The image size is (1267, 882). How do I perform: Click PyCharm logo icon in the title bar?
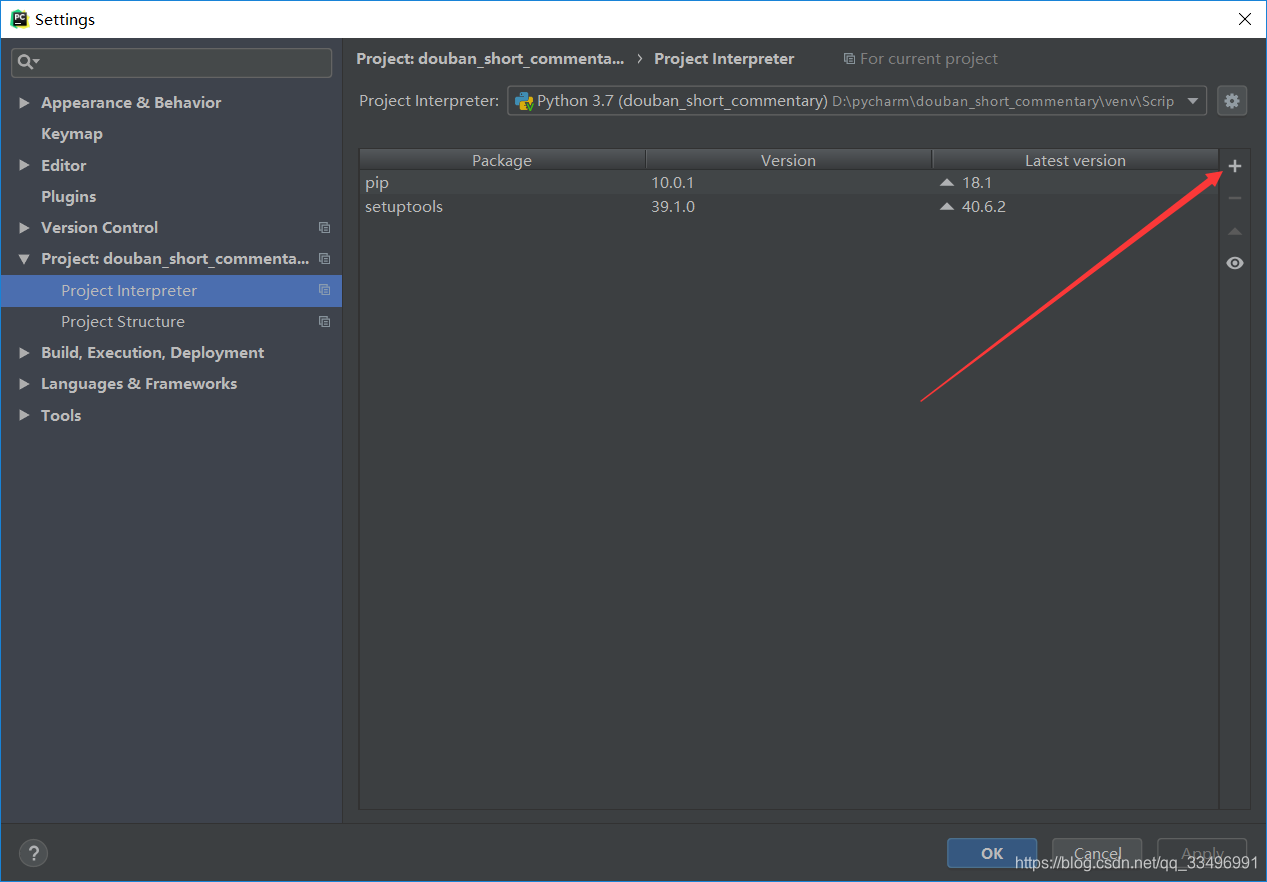click(19, 19)
